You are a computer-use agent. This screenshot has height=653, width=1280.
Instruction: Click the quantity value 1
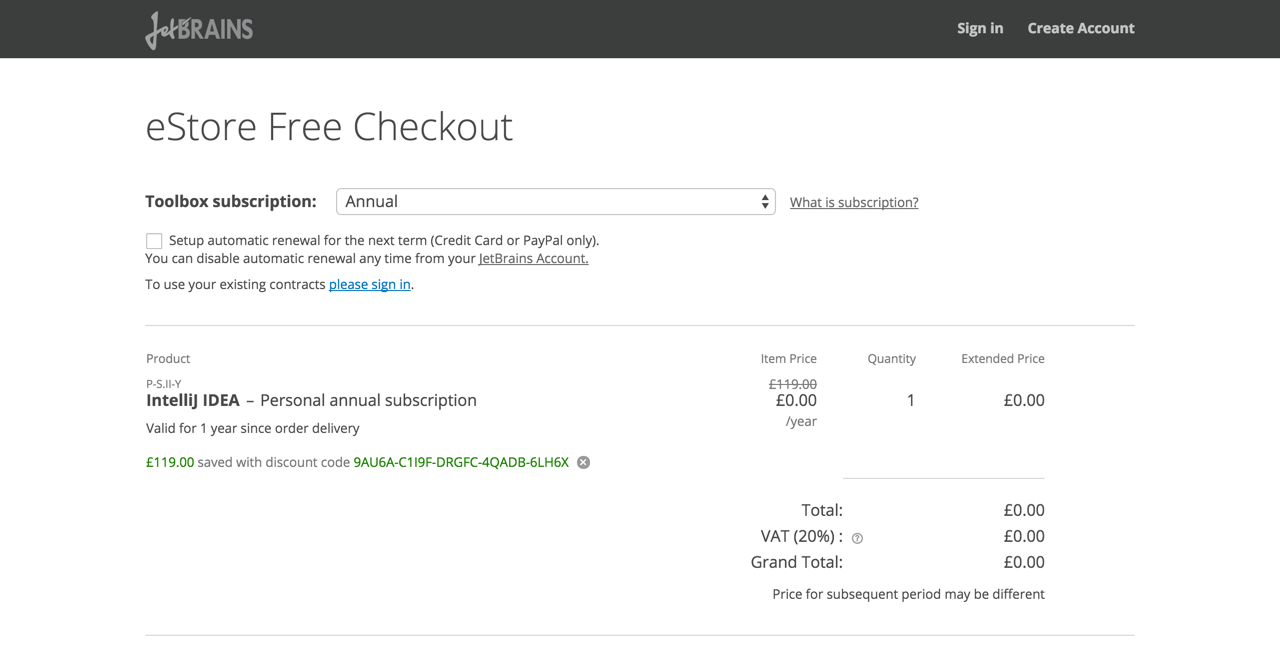[x=910, y=400]
